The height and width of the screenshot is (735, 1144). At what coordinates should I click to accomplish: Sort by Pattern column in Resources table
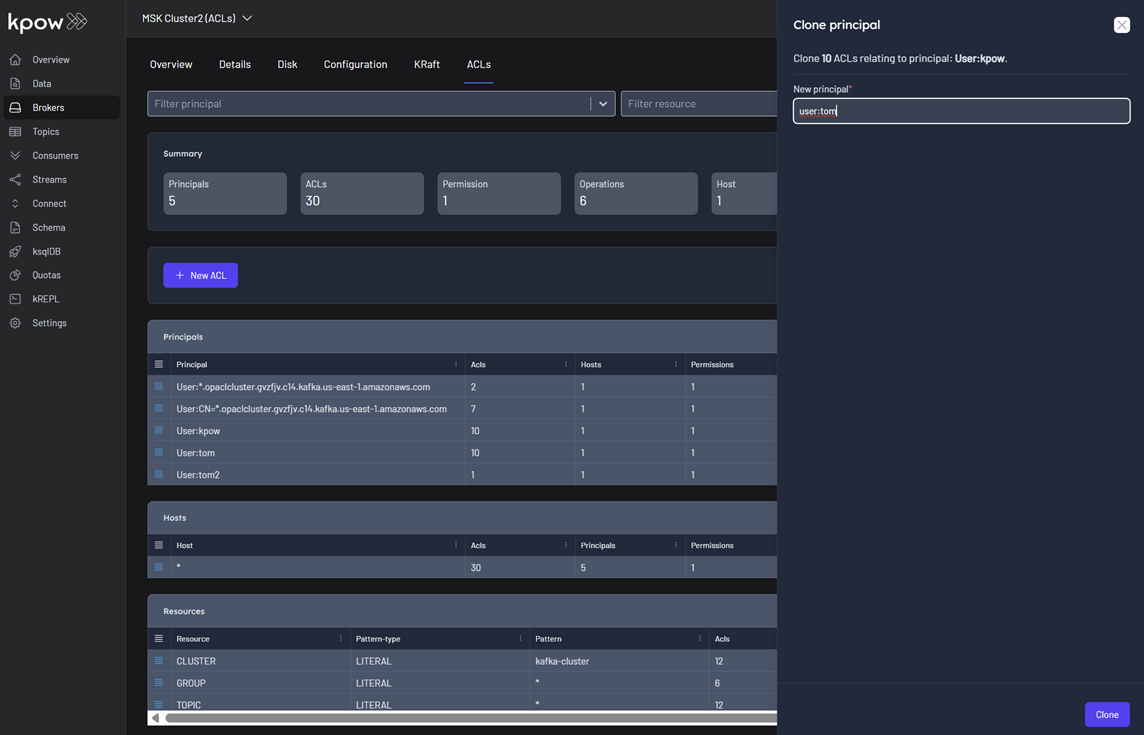549,639
